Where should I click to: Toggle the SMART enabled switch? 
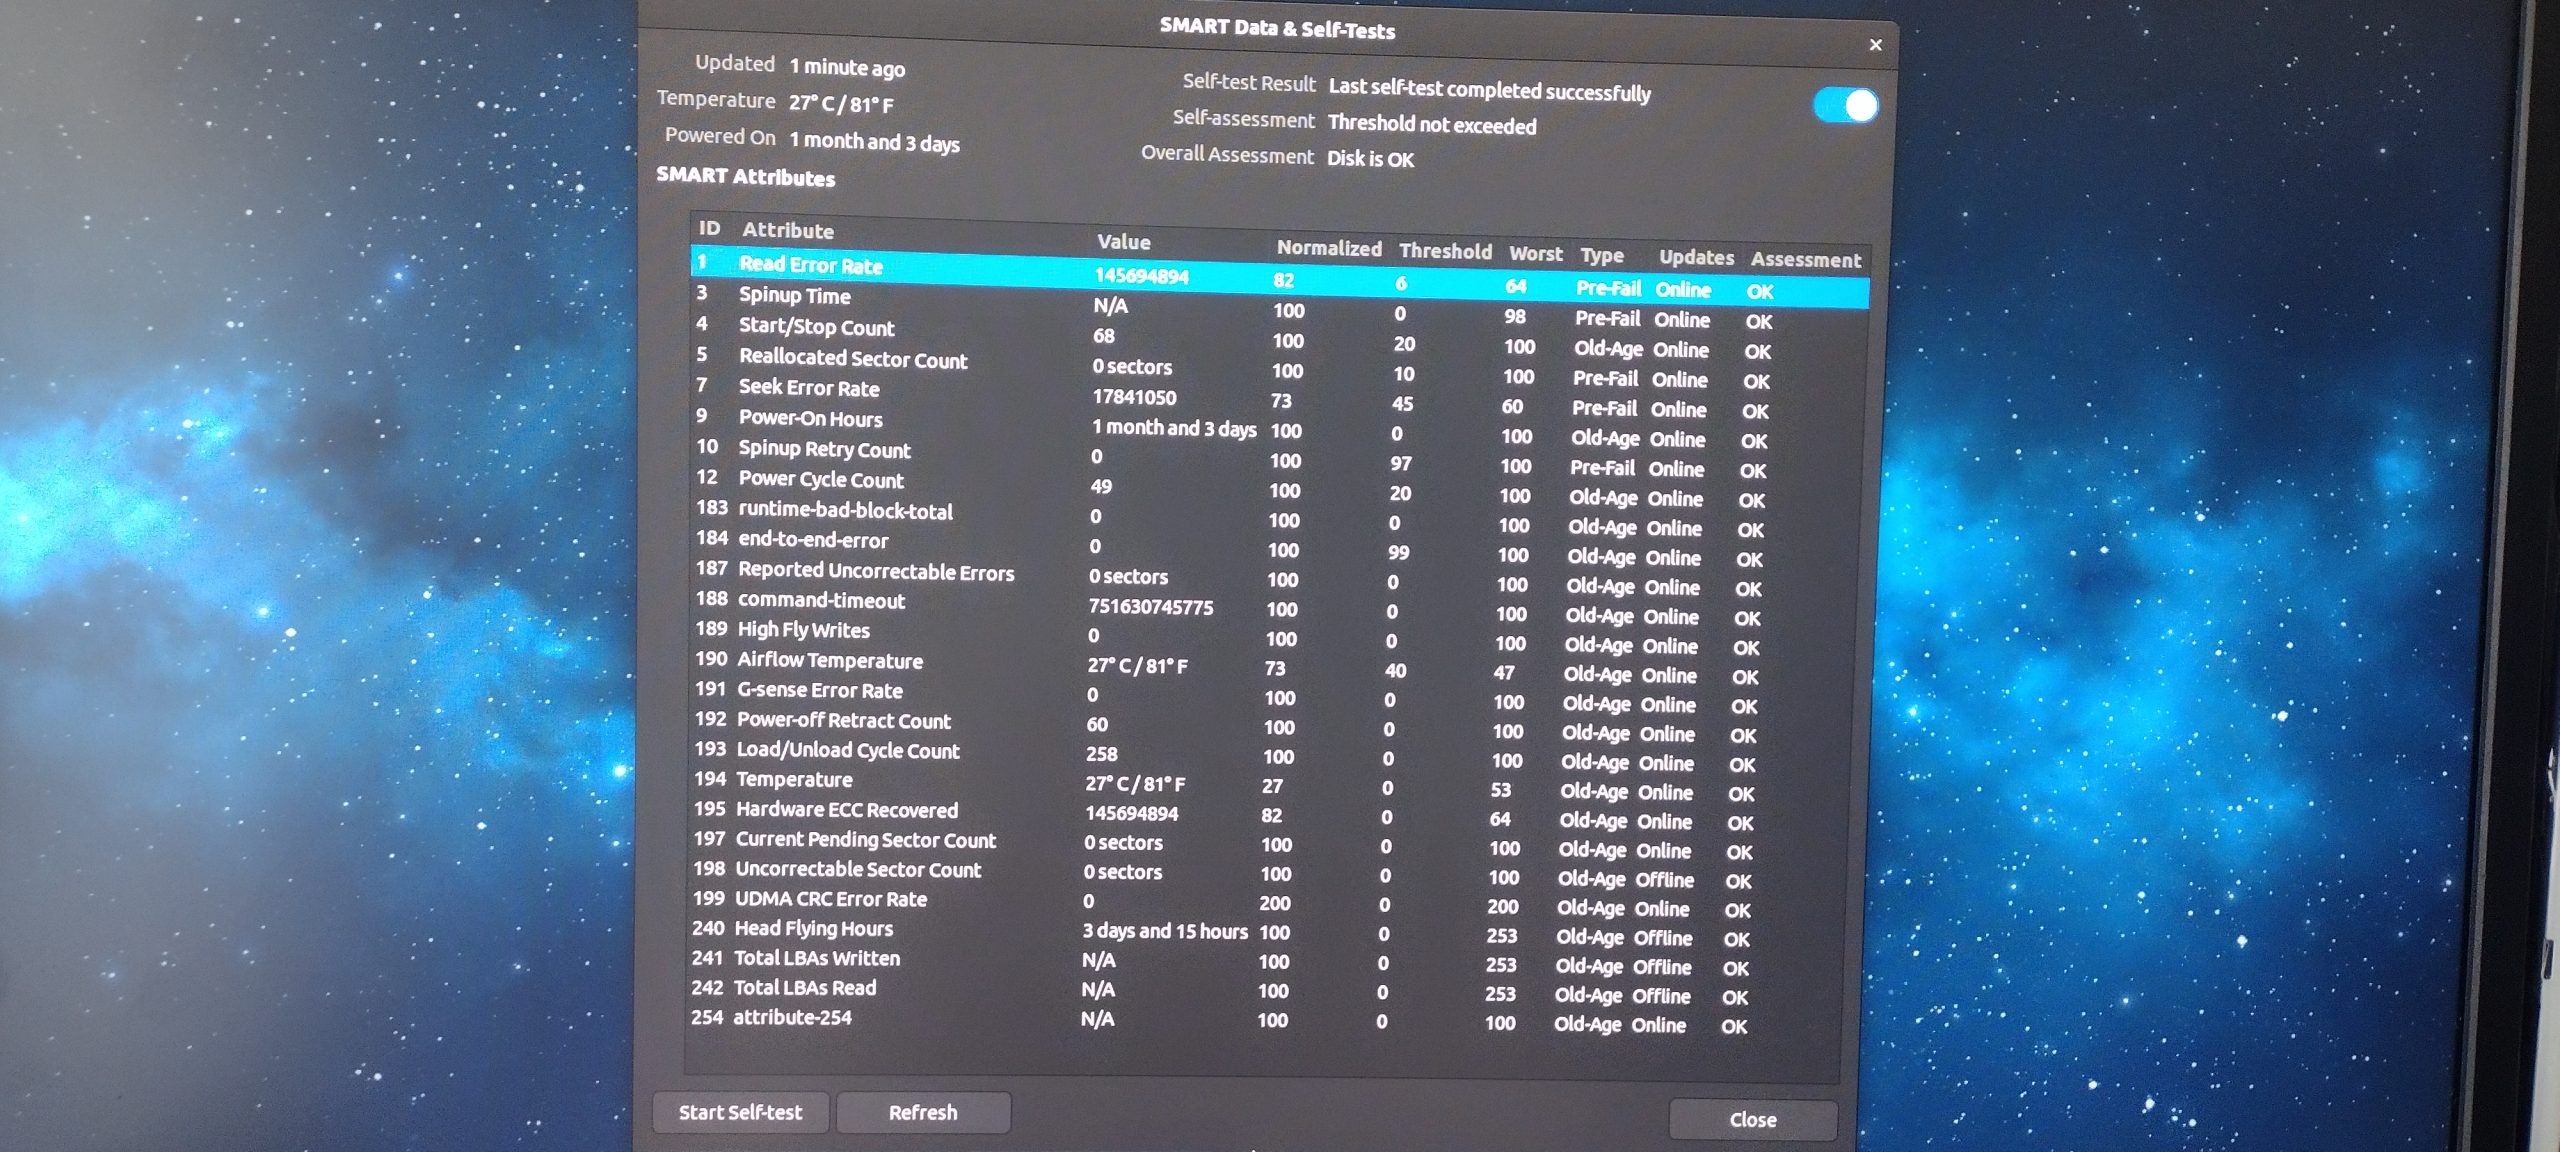click(x=1845, y=105)
